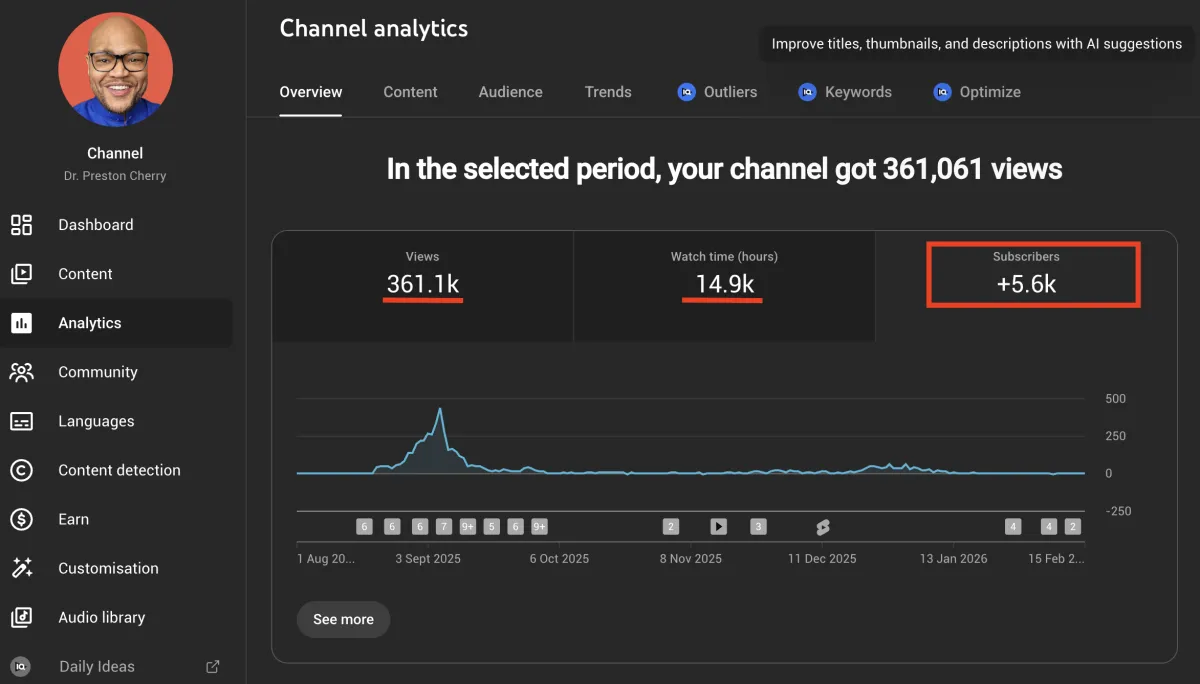Screen dimensions: 1200x684
Task: Click the timeline marker labeled 7
Action: pyautogui.click(x=444, y=526)
